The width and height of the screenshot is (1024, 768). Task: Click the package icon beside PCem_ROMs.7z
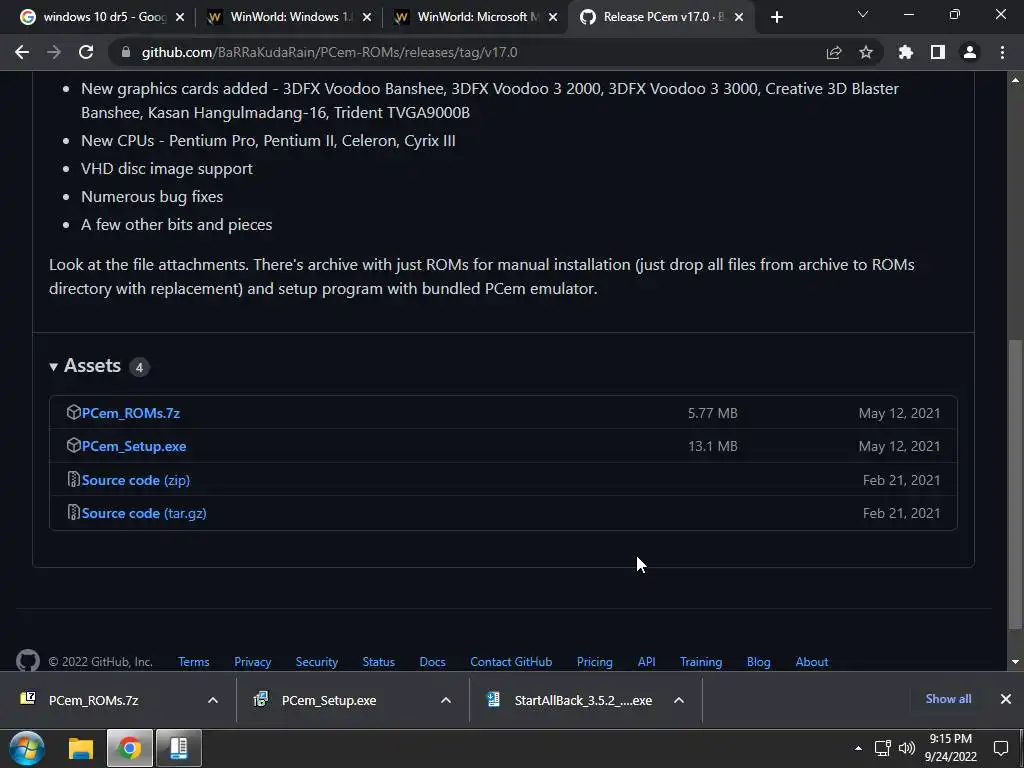click(x=73, y=412)
